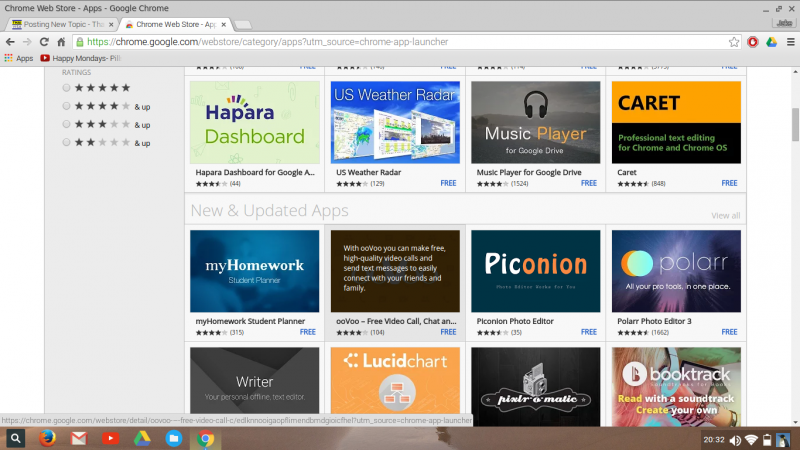The width and height of the screenshot is (800, 450).
Task: Open the launcher search icon on the shelf
Action: 15,438
